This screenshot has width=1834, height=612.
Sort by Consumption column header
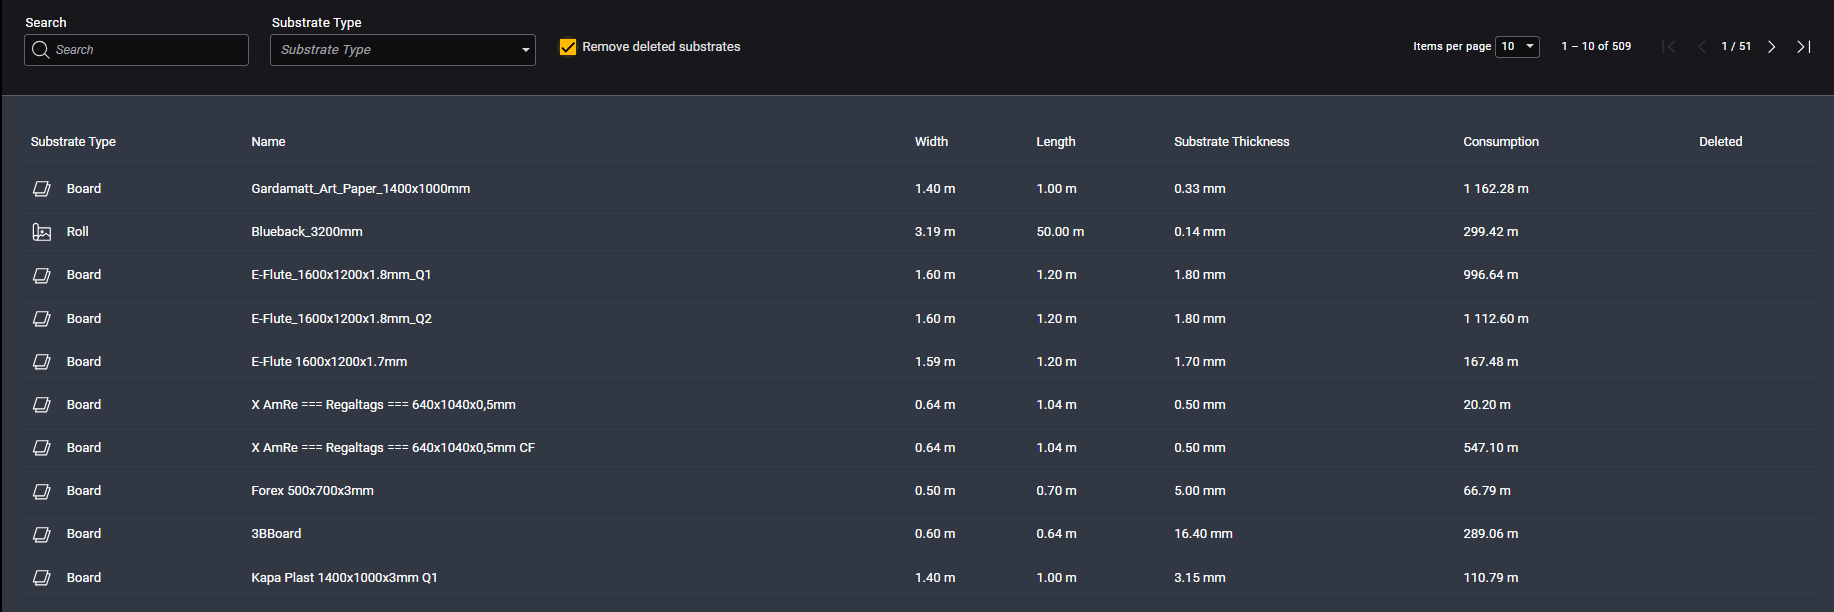[x=1500, y=142]
